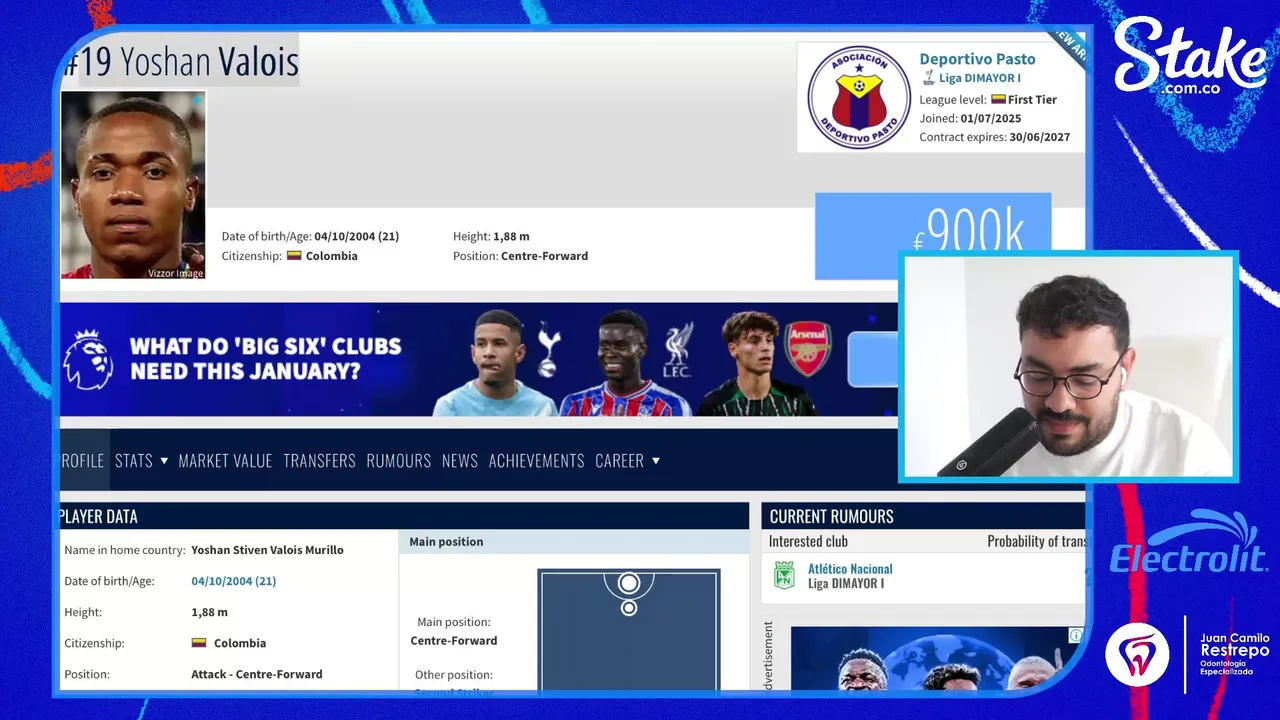Open the Rumours tab

pos(398,461)
